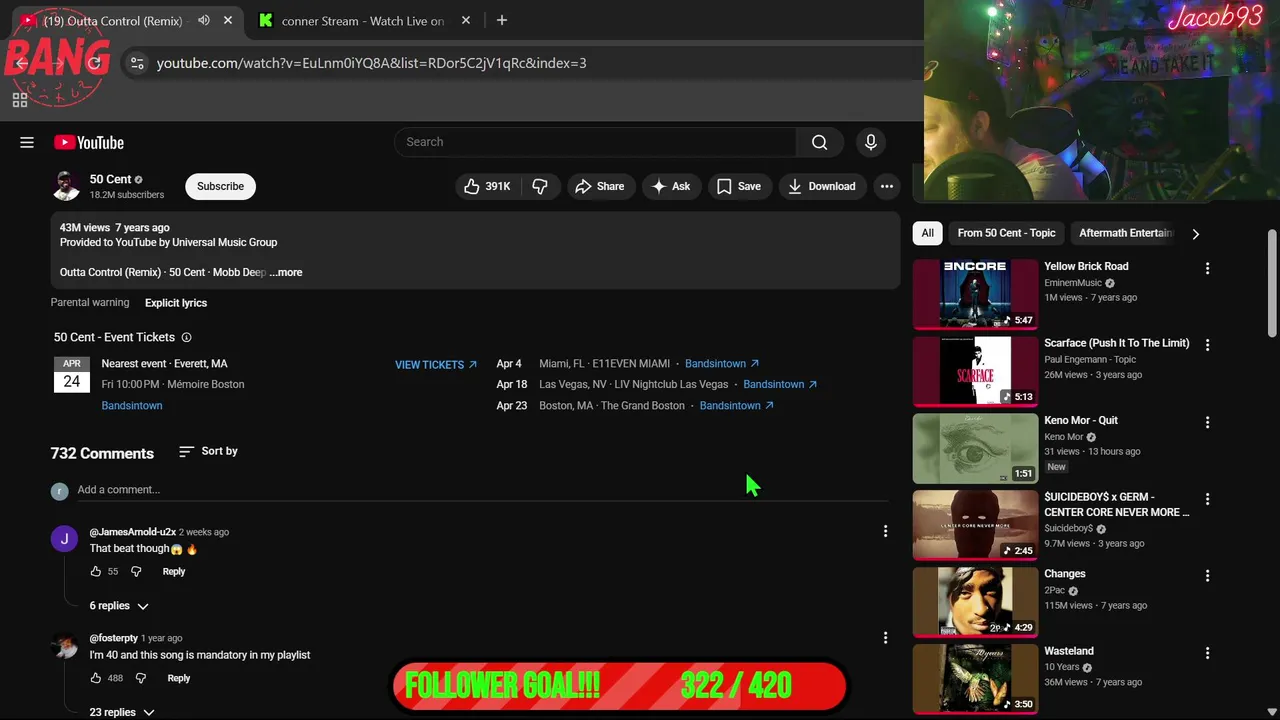Screen dimensions: 1280x720
Task: Share the Outta Control video
Action: click(x=600, y=186)
